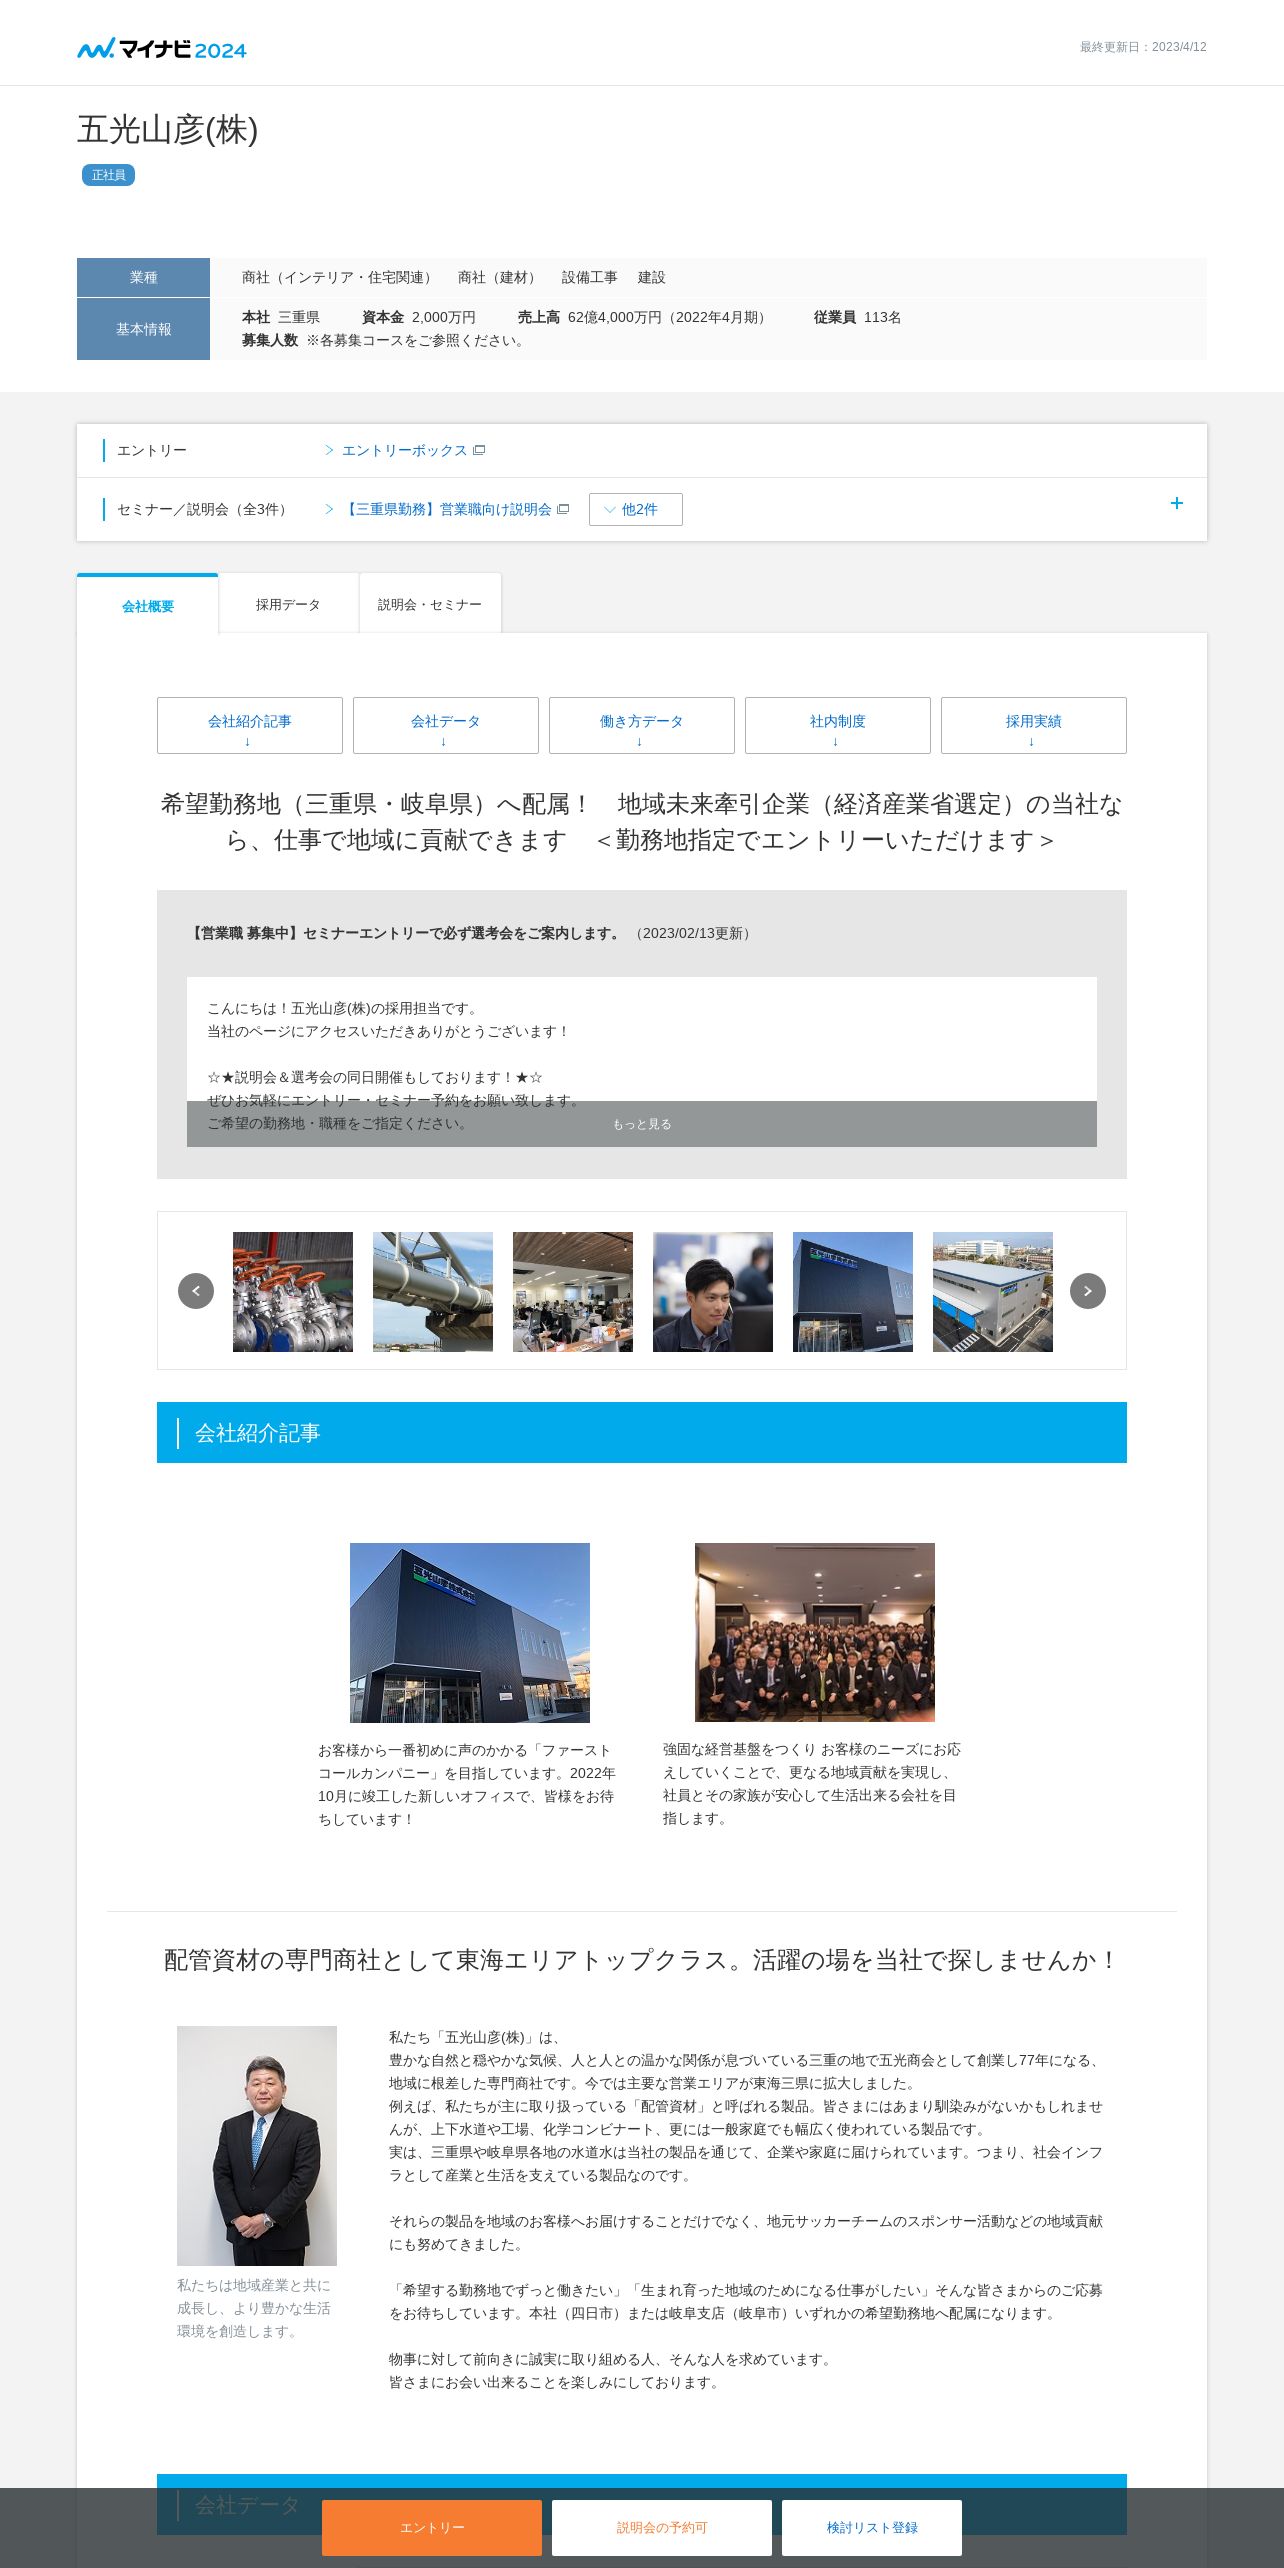The width and height of the screenshot is (1284, 2568).
Task: Click the carousel next arrow
Action: (x=1088, y=1291)
